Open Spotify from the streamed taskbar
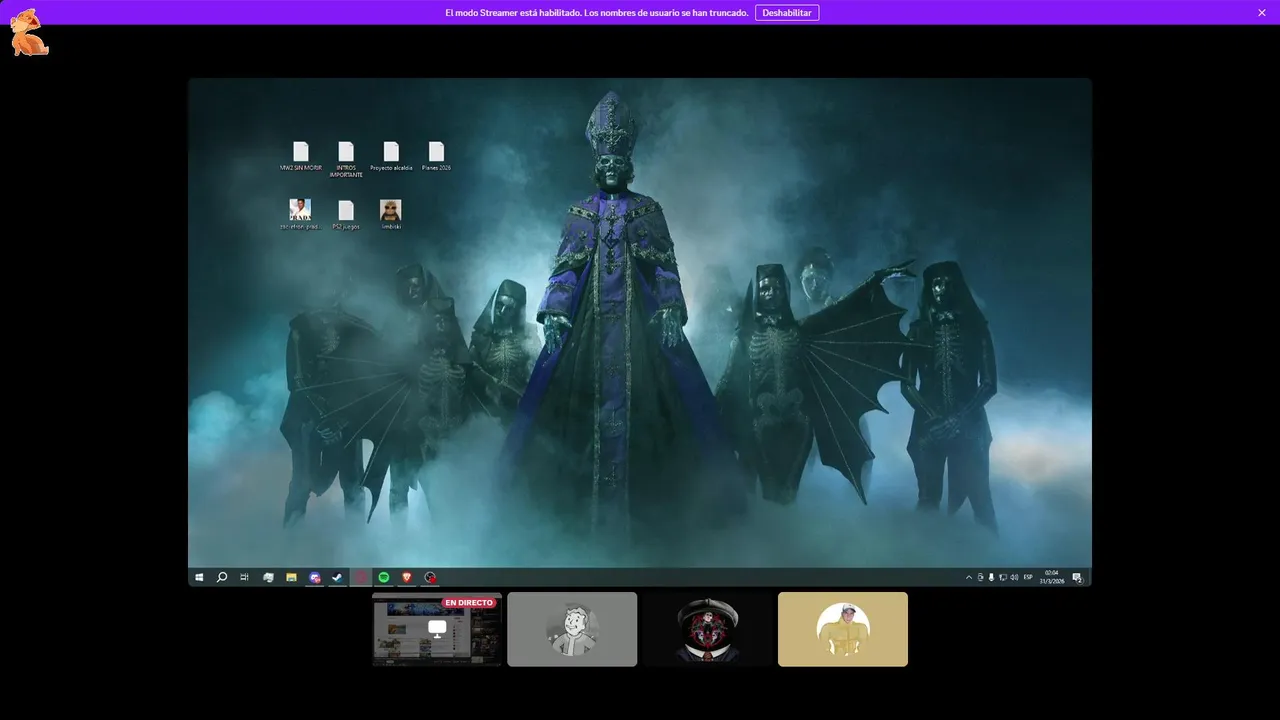 point(384,577)
